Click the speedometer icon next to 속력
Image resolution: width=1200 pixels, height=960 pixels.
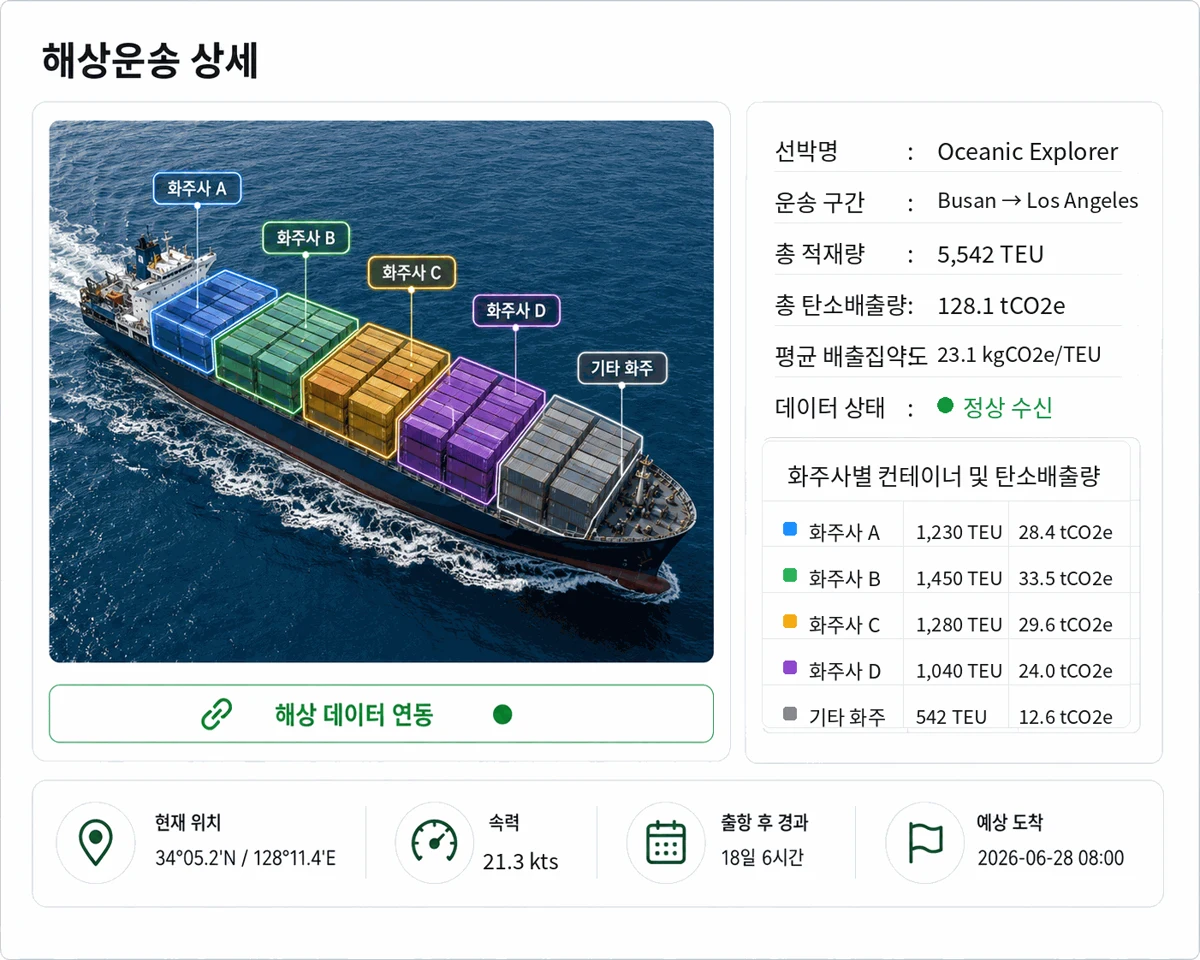click(x=434, y=842)
